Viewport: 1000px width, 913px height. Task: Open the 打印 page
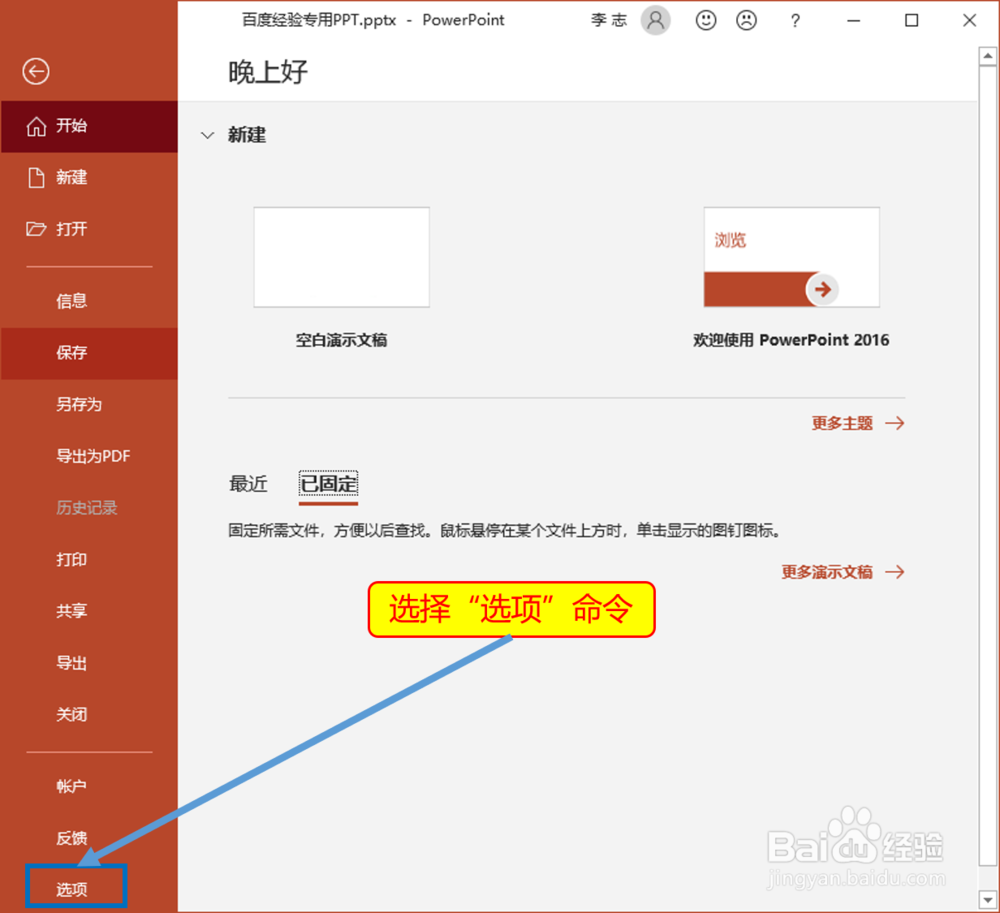tap(89, 560)
